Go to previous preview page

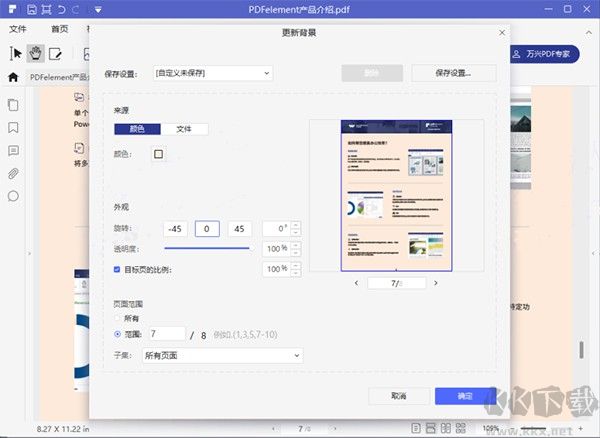tap(356, 283)
